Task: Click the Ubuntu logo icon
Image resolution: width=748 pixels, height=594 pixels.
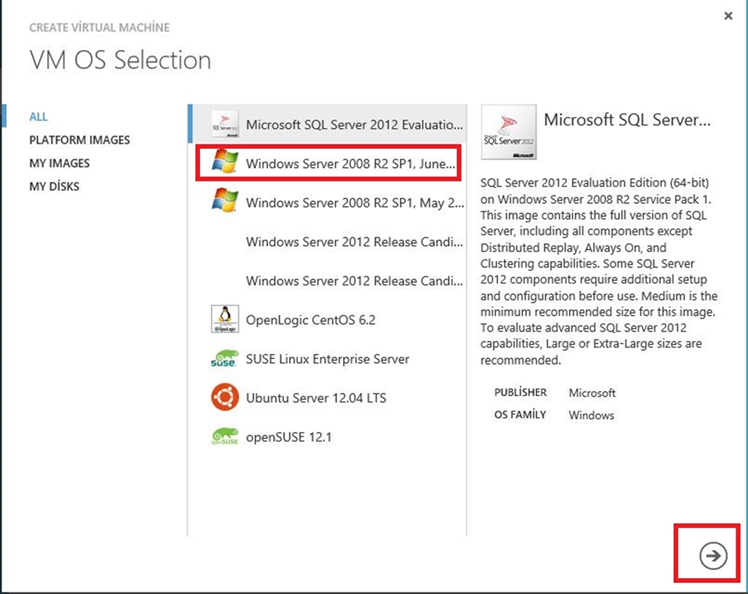Action: tap(225, 397)
